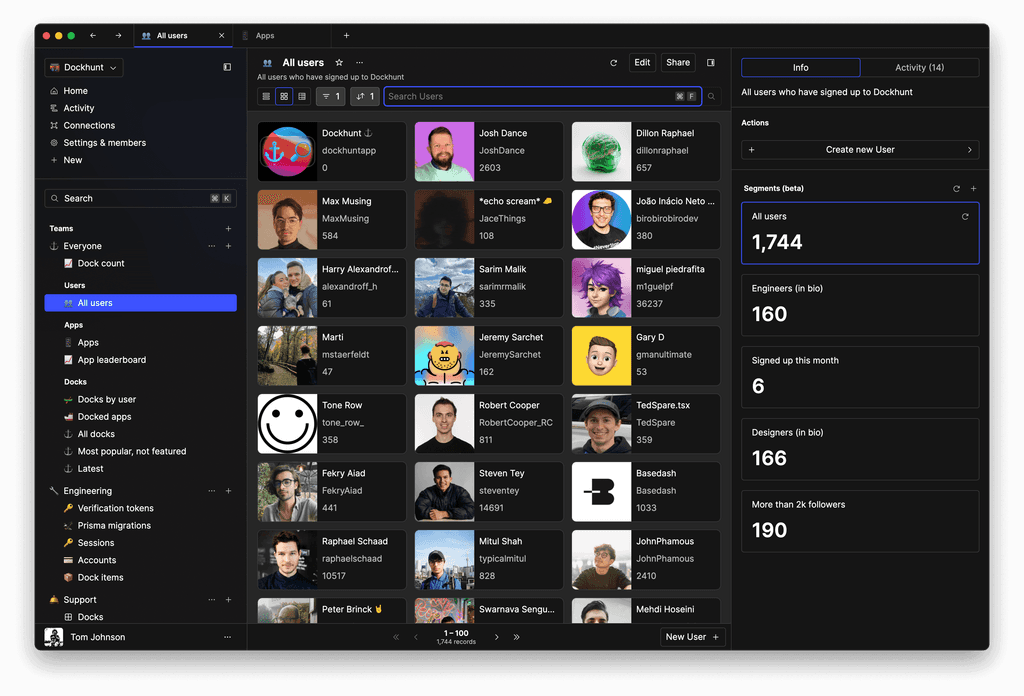Open the more options menu beside All users title
This screenshot has width=1024, height=696.
point(358,62)
